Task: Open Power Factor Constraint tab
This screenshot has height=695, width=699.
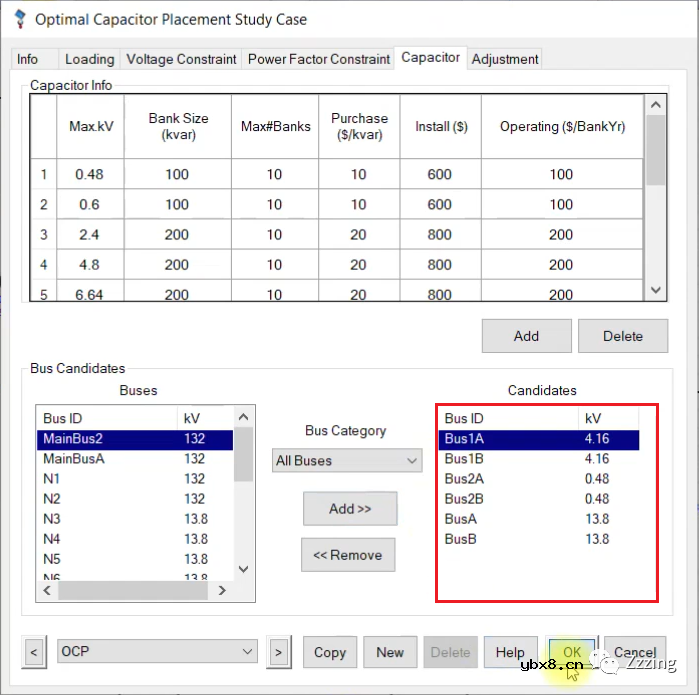Action: (x=318, y=59)
